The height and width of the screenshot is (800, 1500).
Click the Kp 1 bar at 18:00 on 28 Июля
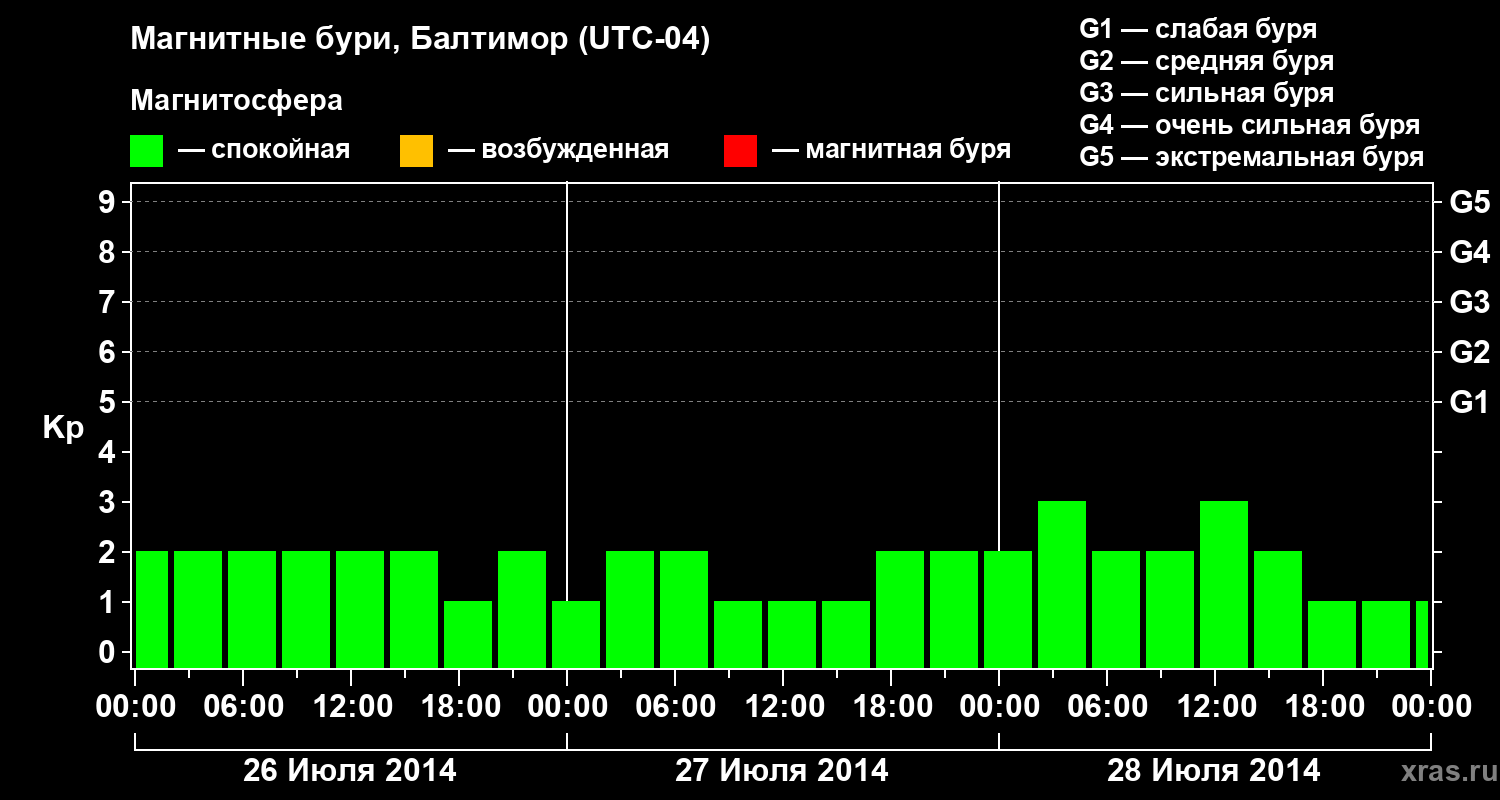tap(1332, 635)
